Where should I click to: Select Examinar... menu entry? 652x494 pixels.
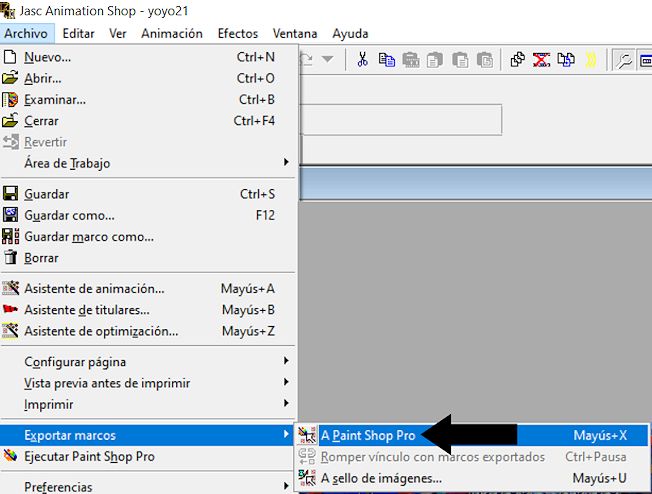point(148,99)
